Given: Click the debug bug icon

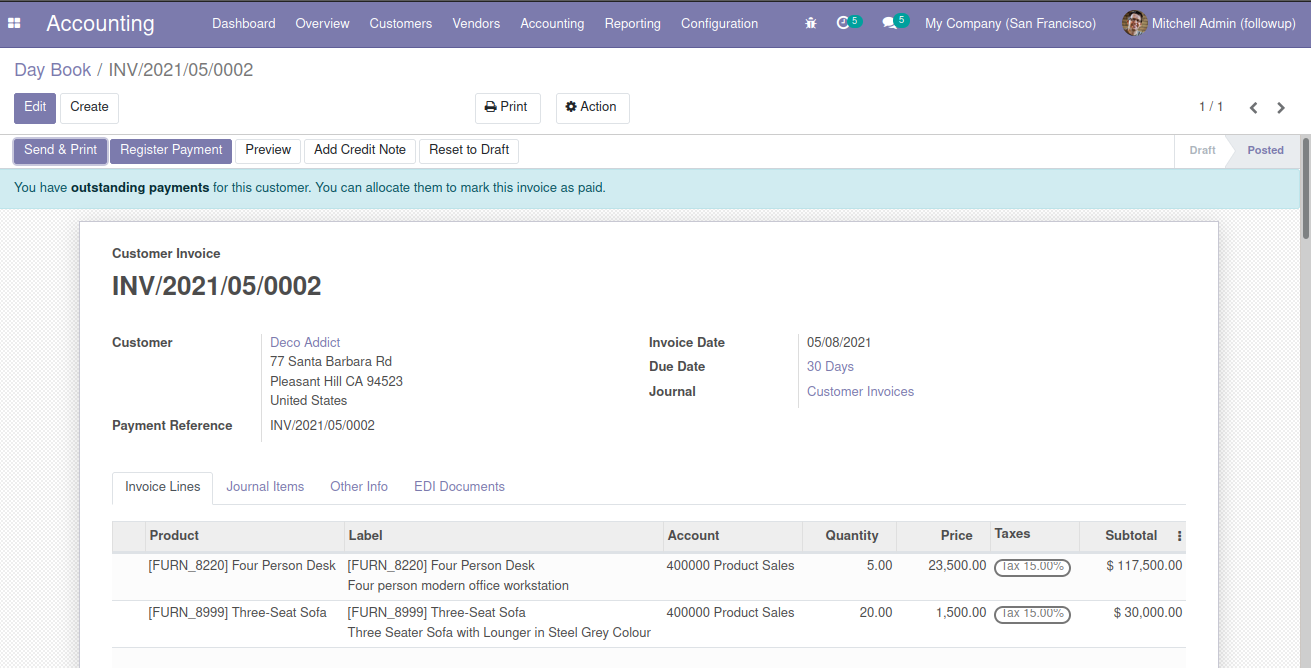Looking at the screenshot, I should point(811,23).
